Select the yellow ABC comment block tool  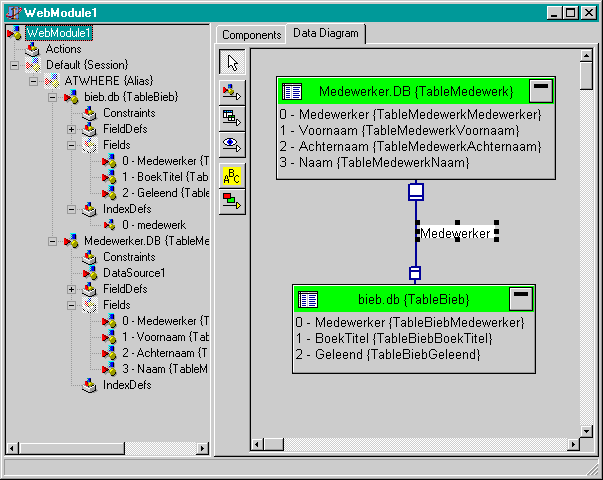click(231, 175)
